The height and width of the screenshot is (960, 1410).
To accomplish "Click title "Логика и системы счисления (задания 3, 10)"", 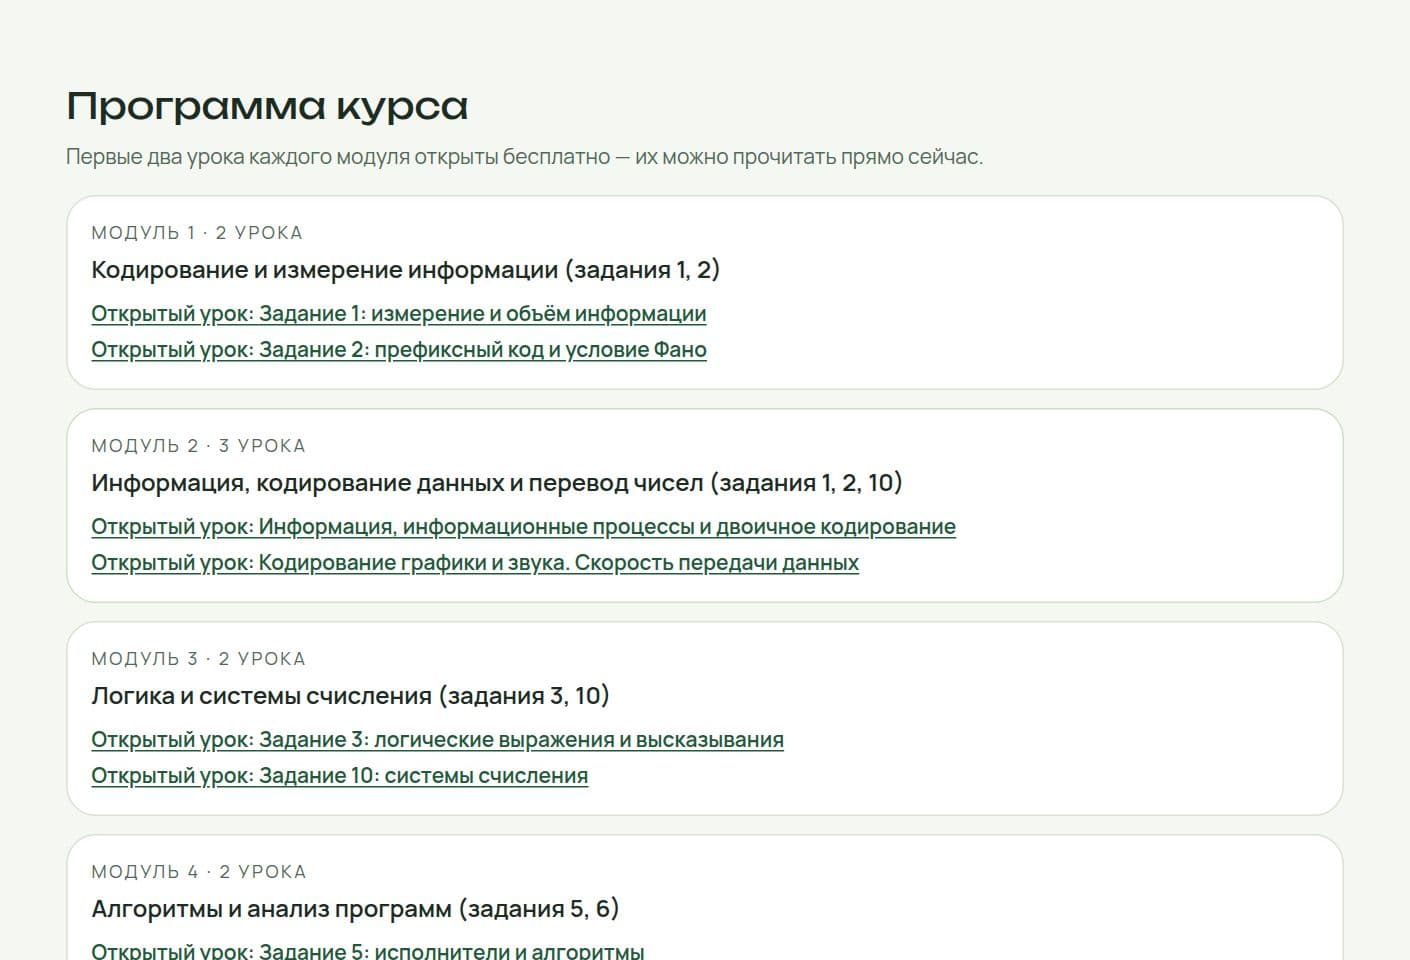I will (350, 696).
